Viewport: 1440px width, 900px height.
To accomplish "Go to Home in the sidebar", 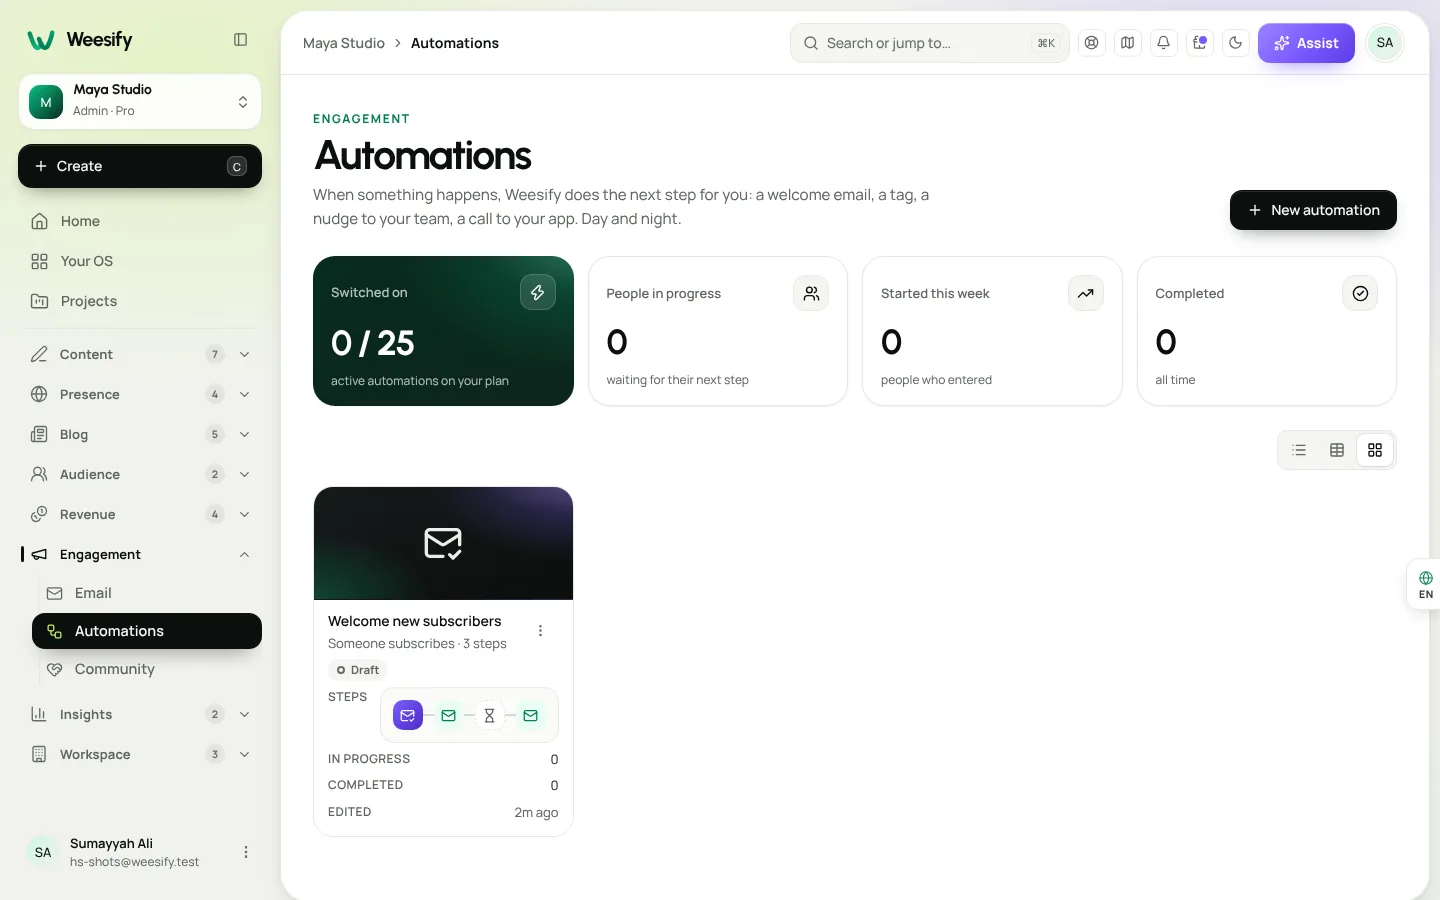I will click(140, 221).
